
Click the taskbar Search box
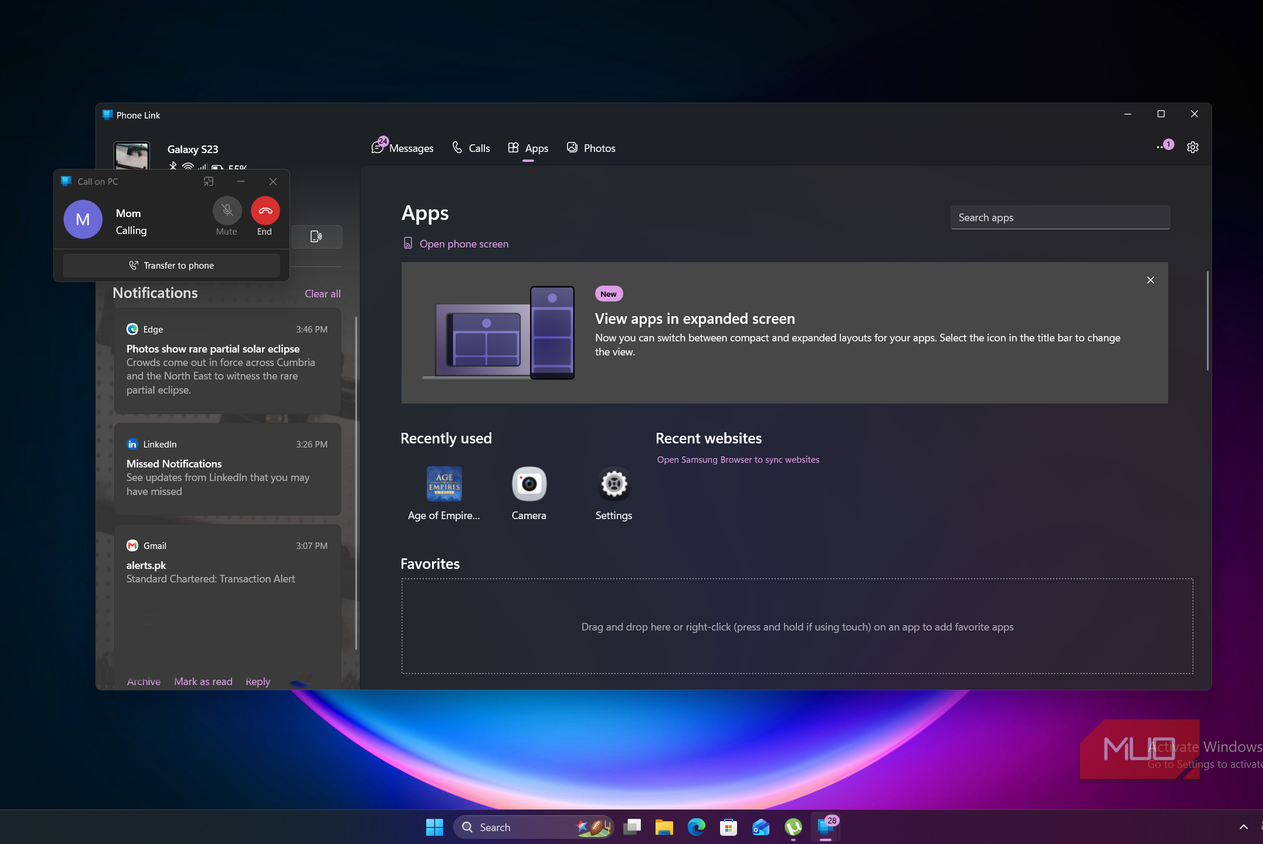pyautogui.click(x=535, y=827)
